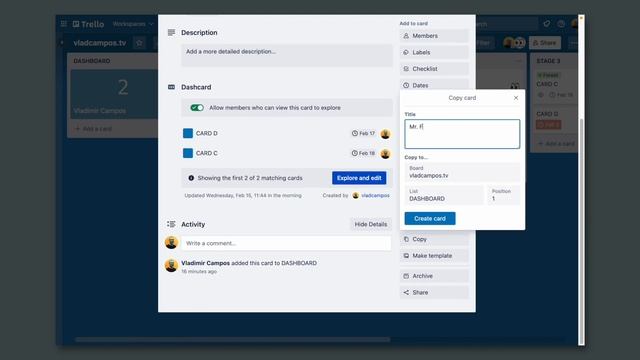Click the Make template icon

(406, 256)
